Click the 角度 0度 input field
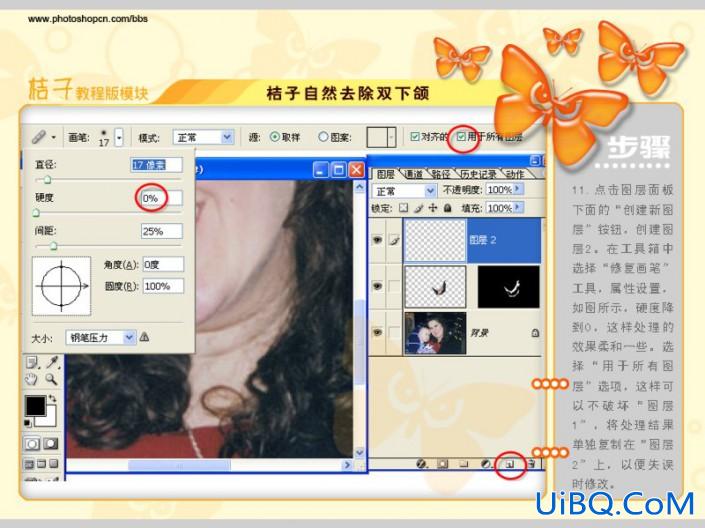Image resolution: width=705 pixels, height=528 pixels. [x=163, y=264]
